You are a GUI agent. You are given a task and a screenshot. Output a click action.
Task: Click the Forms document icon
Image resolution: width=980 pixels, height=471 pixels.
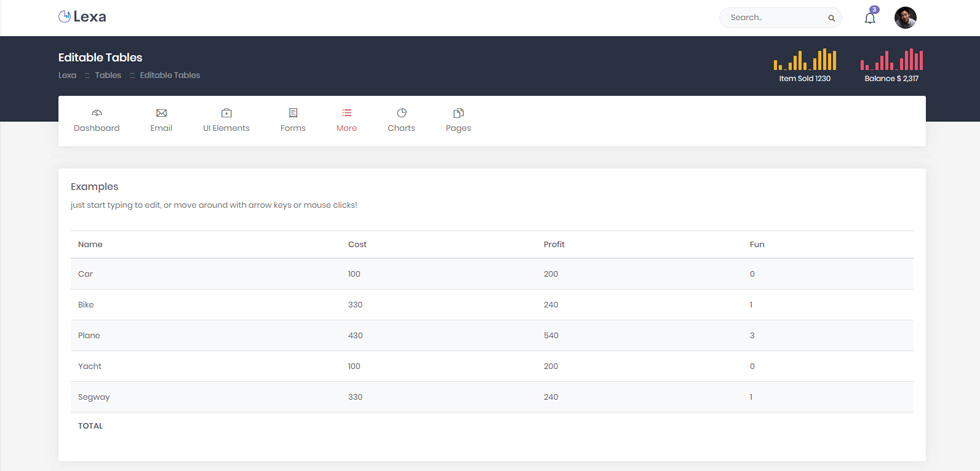click(x=293, y=113)
